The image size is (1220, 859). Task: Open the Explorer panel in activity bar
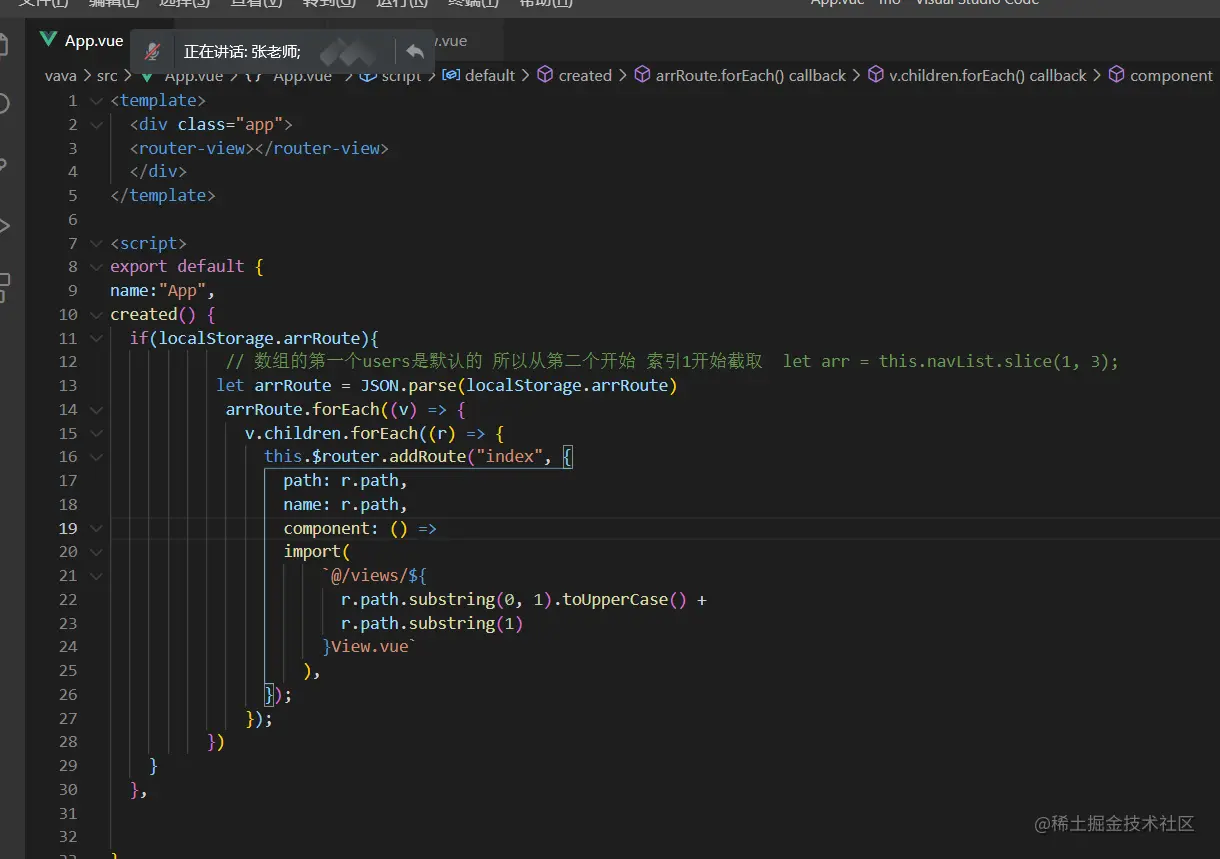click(x=4, y=45)
